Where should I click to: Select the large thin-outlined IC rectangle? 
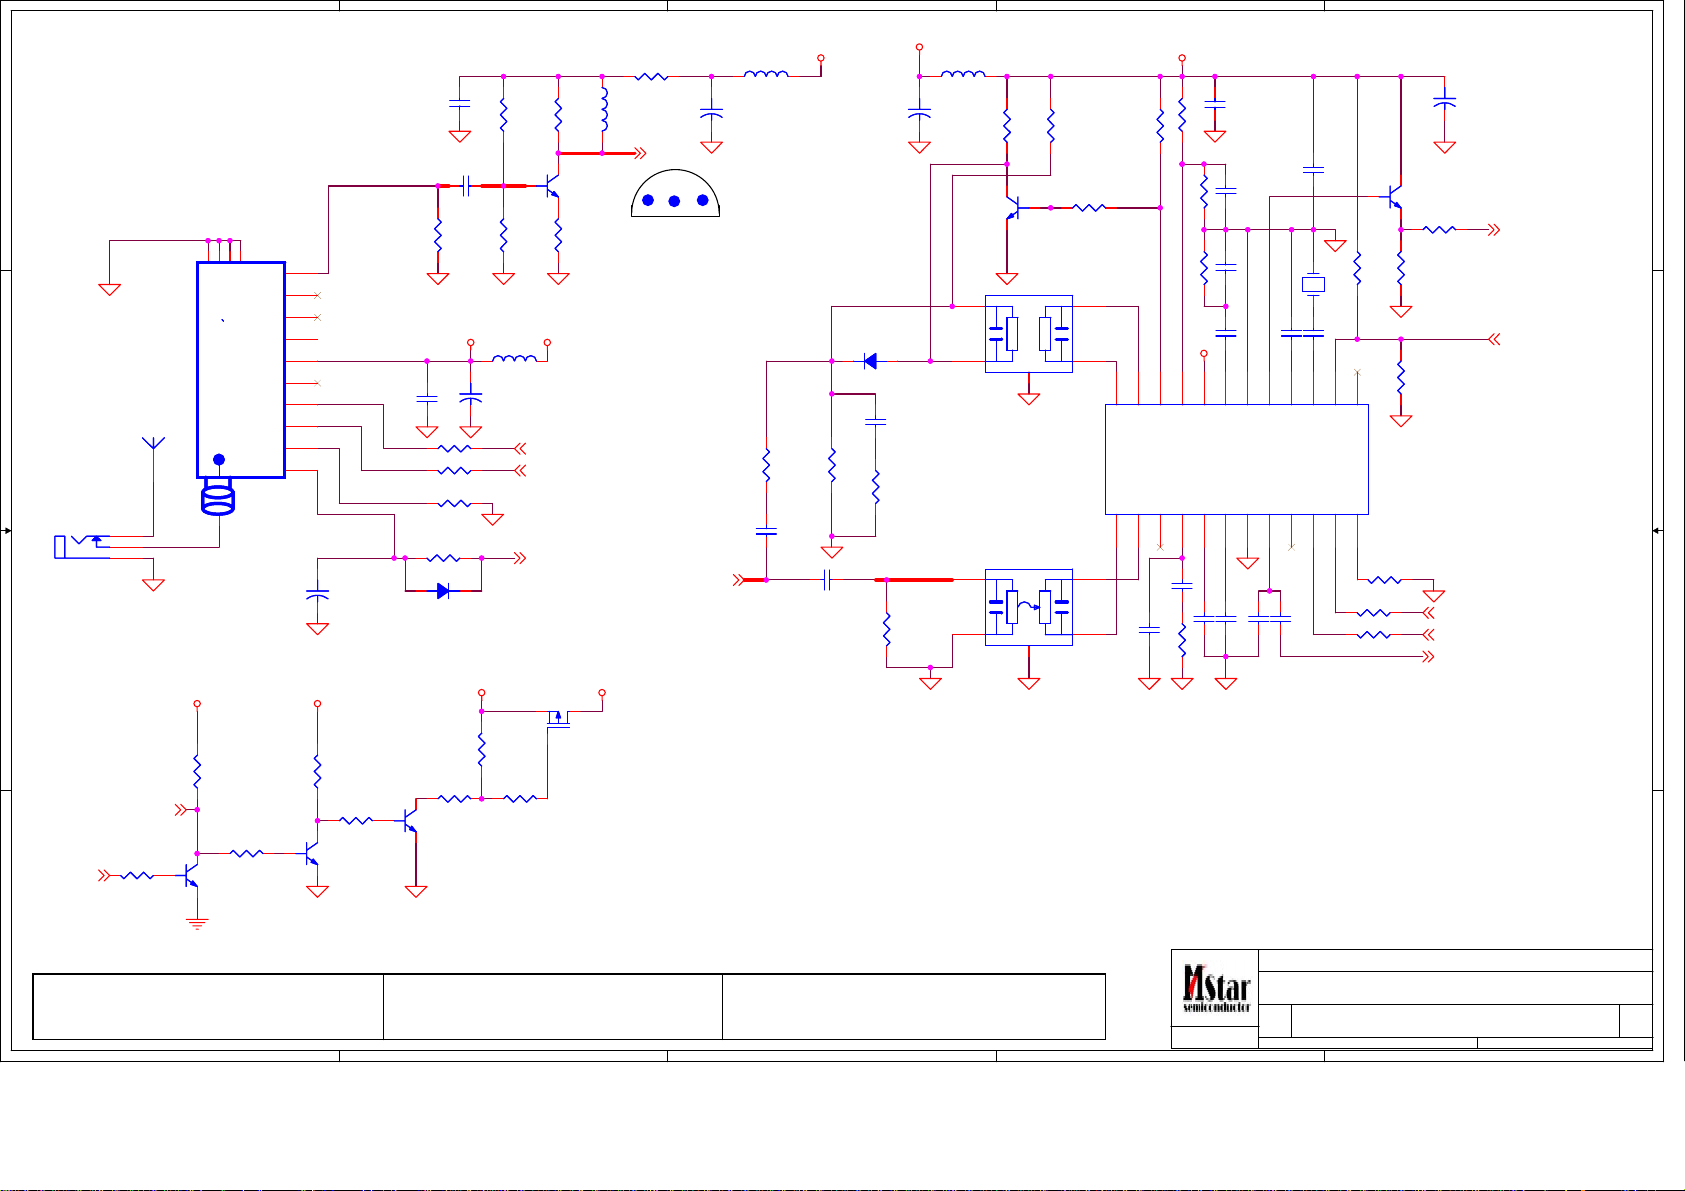click(1236, 459)
